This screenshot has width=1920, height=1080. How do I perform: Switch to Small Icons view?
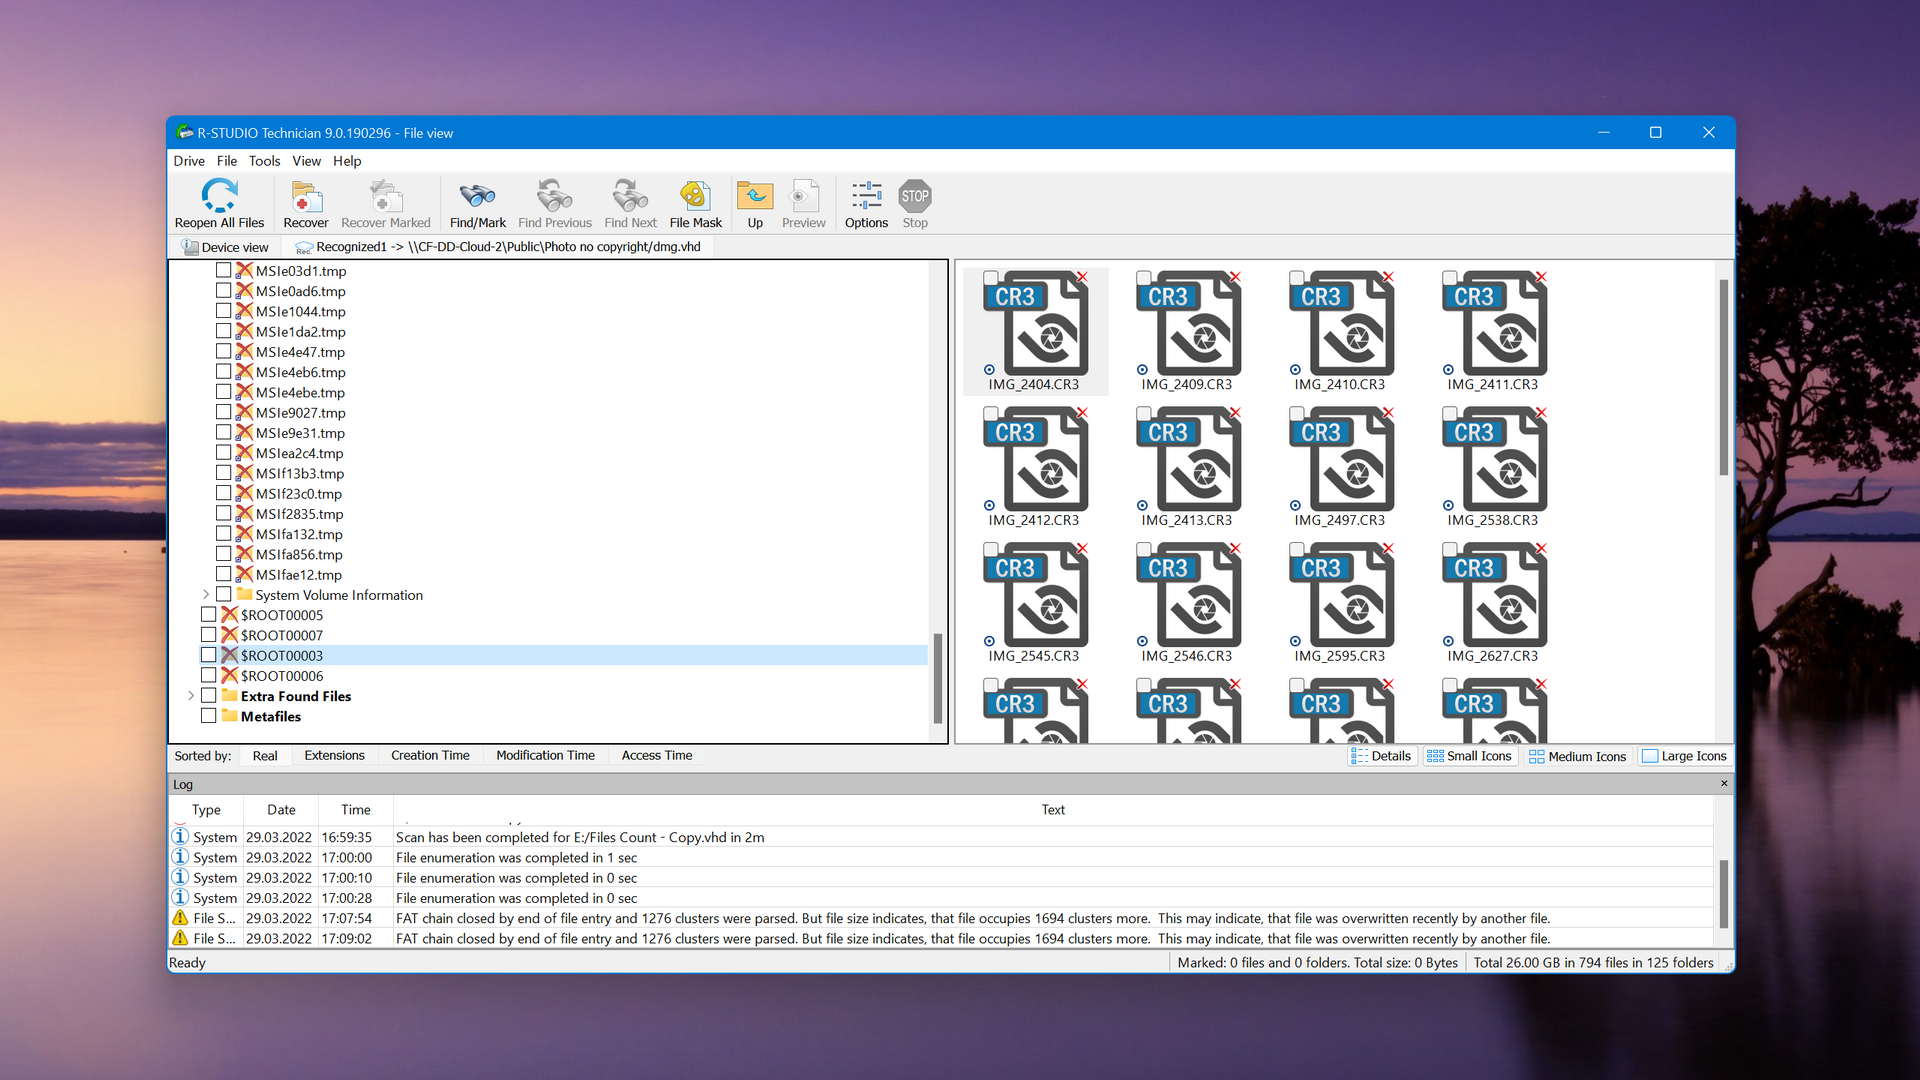(1469, 756)
